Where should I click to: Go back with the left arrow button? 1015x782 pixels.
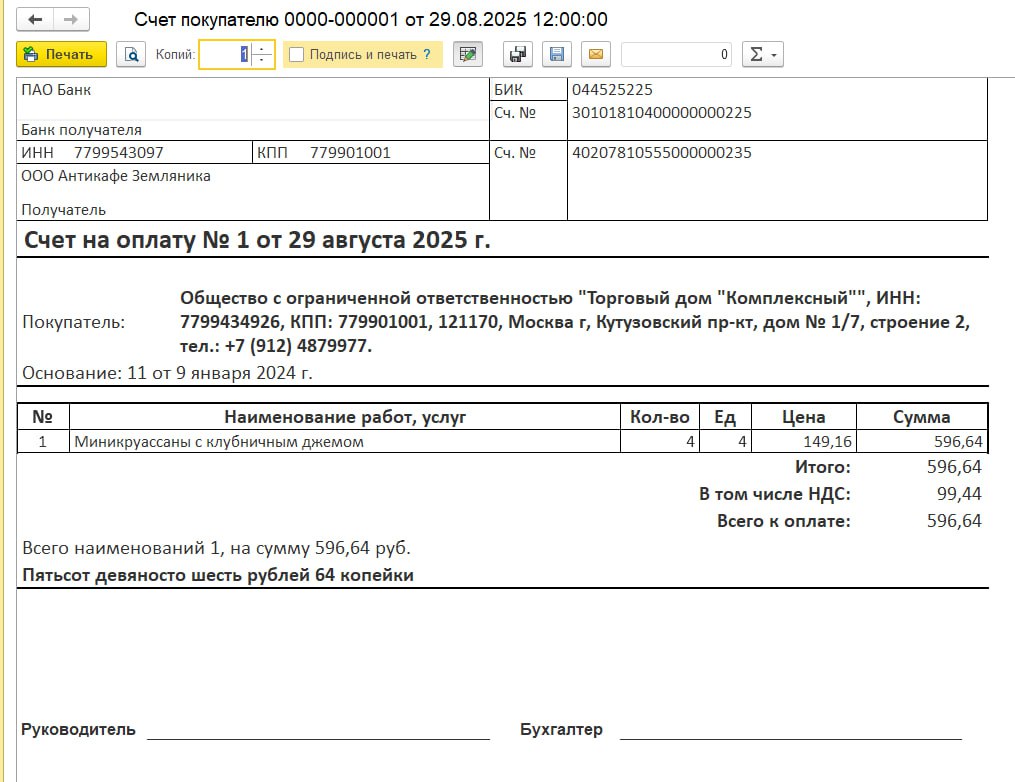click(x=35, y=19)
